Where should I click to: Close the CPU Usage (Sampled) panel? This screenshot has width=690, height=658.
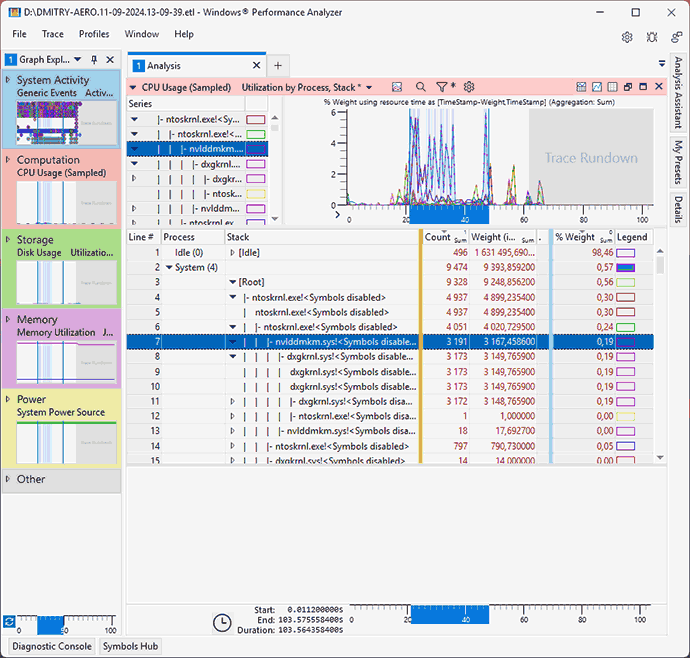tap(659, 86)
